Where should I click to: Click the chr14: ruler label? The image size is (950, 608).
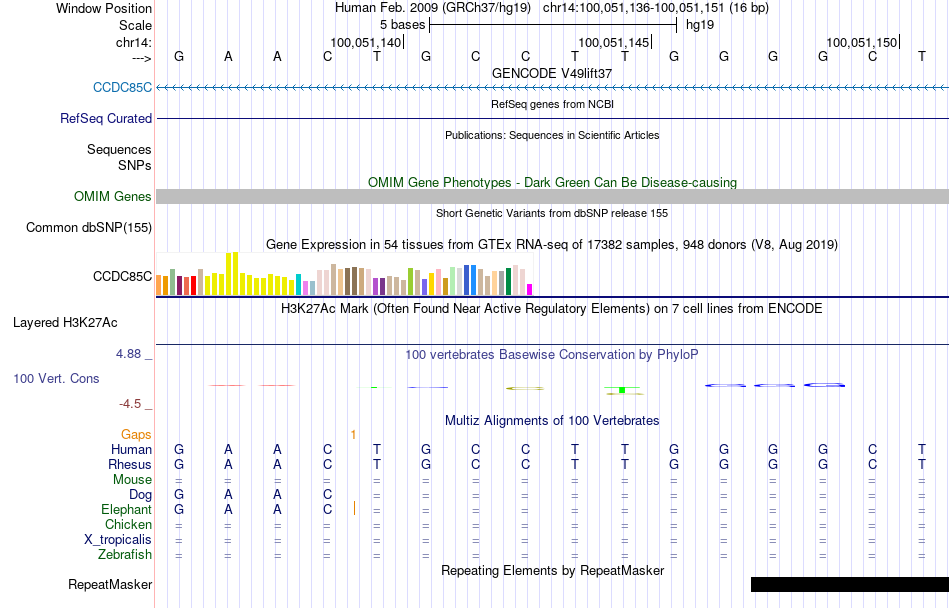click(x=134, y=42)
